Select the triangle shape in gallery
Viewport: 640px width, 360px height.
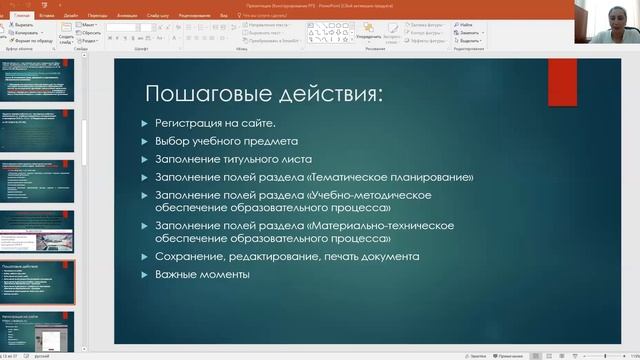311,33
